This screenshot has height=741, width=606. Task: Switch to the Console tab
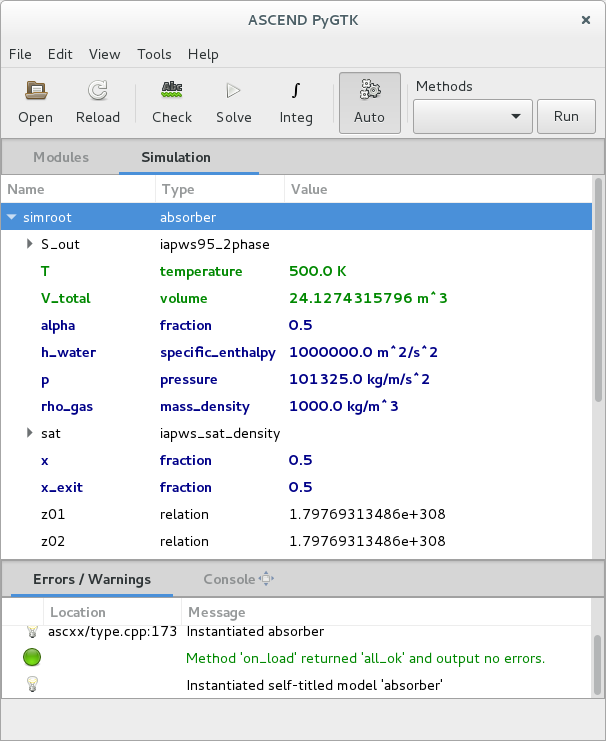(229, 579)
